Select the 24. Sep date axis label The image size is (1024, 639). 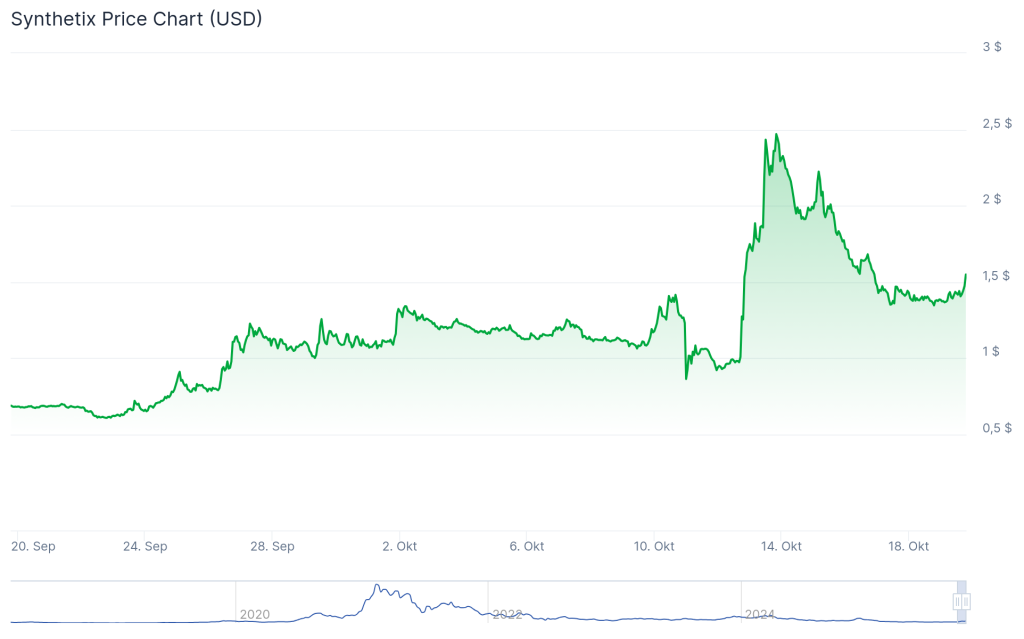145,546
